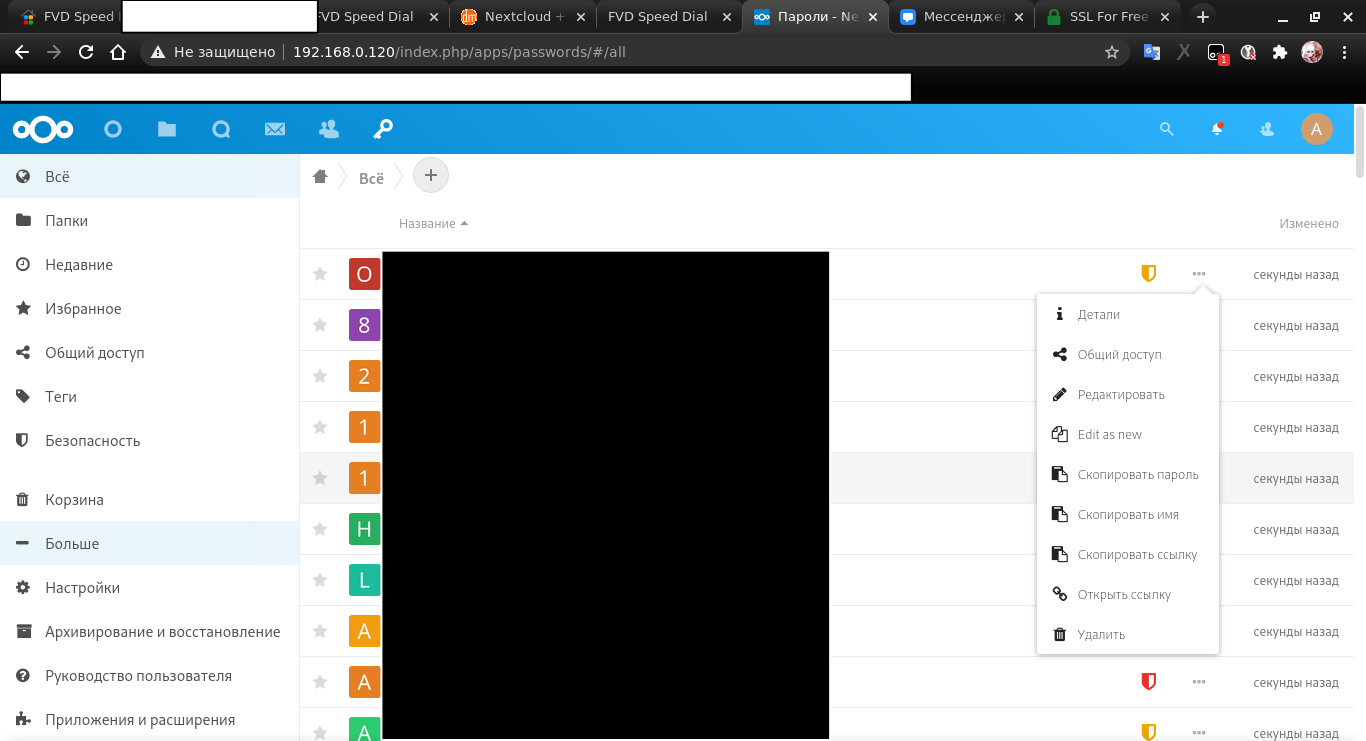The height and width of the screenshot is (741, 1366).
Task: Click the yellow security shield on first row
Action: tap(1148, 274)
